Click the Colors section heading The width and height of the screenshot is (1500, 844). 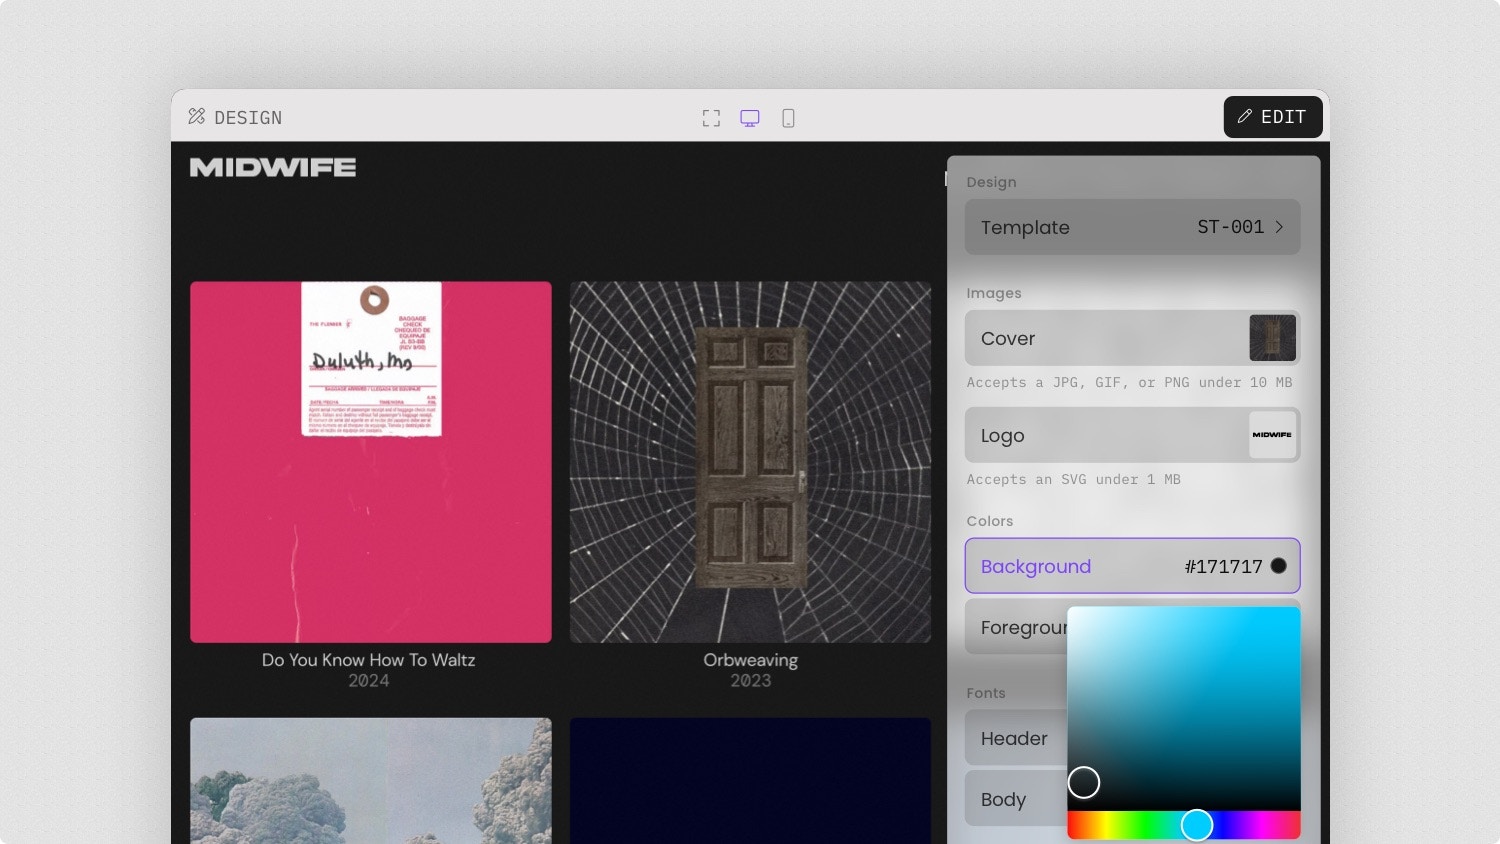coord(989,521)
